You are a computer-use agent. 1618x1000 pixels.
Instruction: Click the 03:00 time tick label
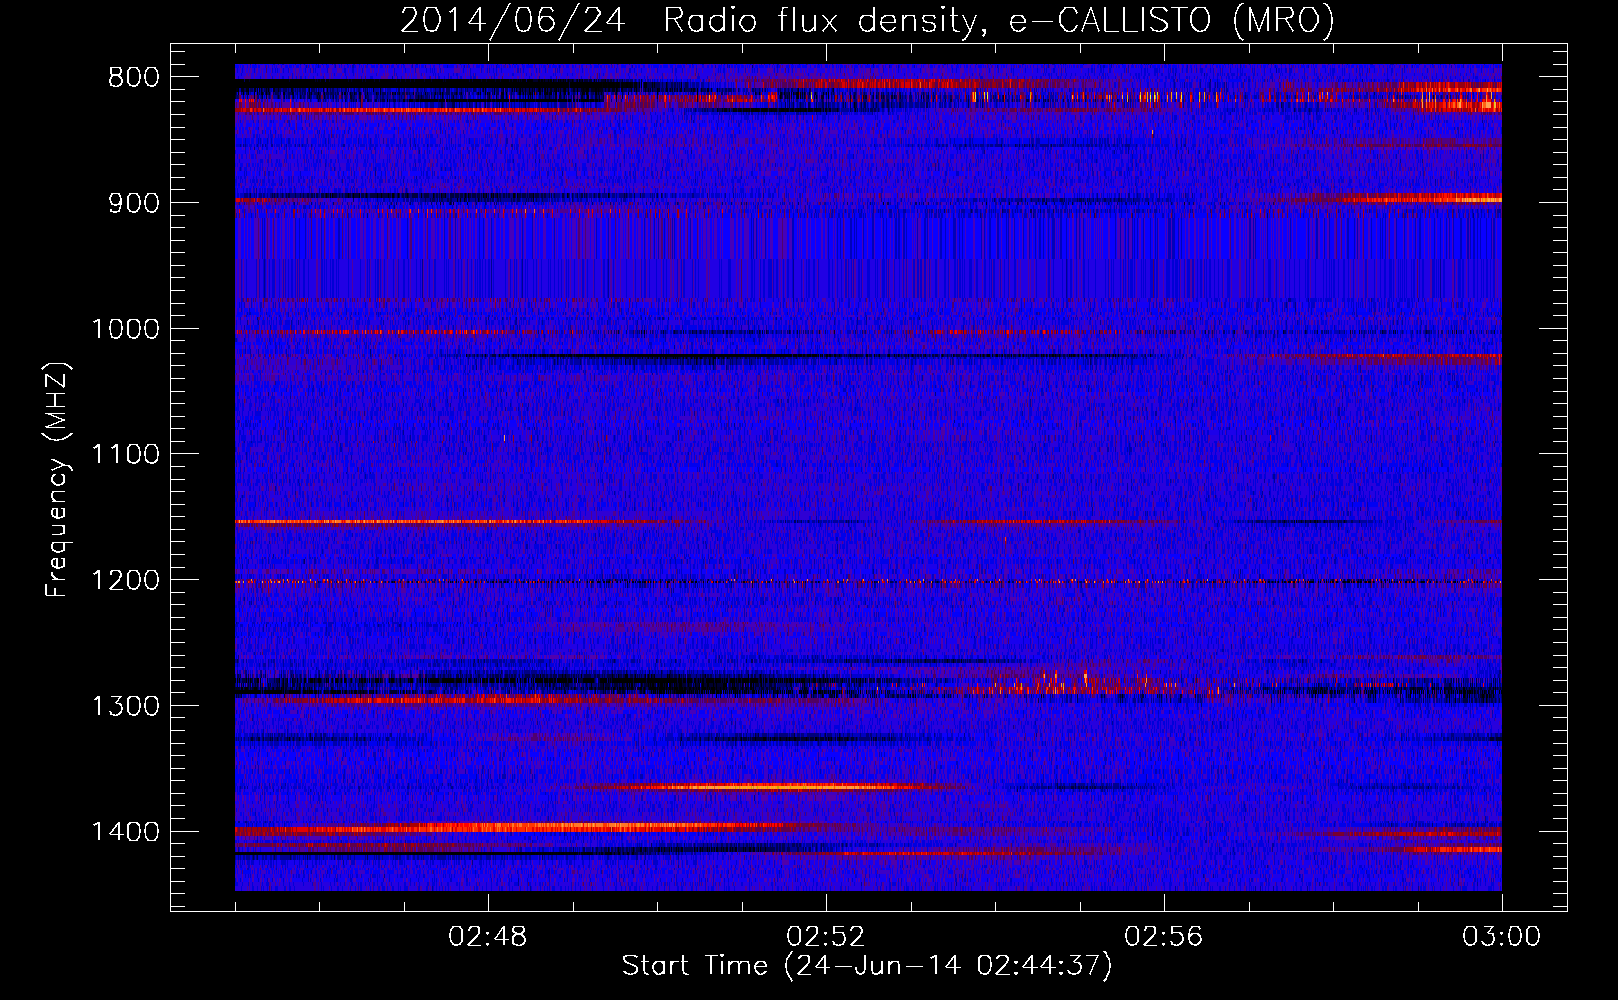[1502, 937]
